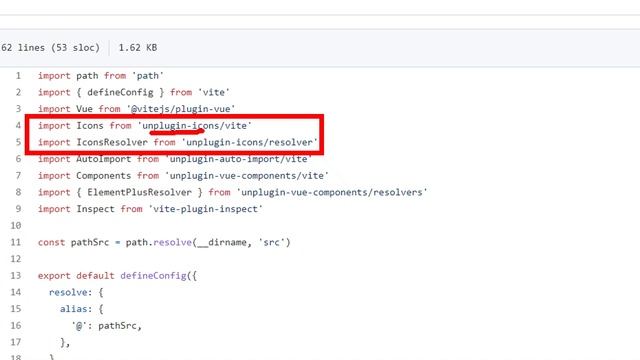Click the 'AutoImport' identifier on line 6

click(x=104, y=159)
